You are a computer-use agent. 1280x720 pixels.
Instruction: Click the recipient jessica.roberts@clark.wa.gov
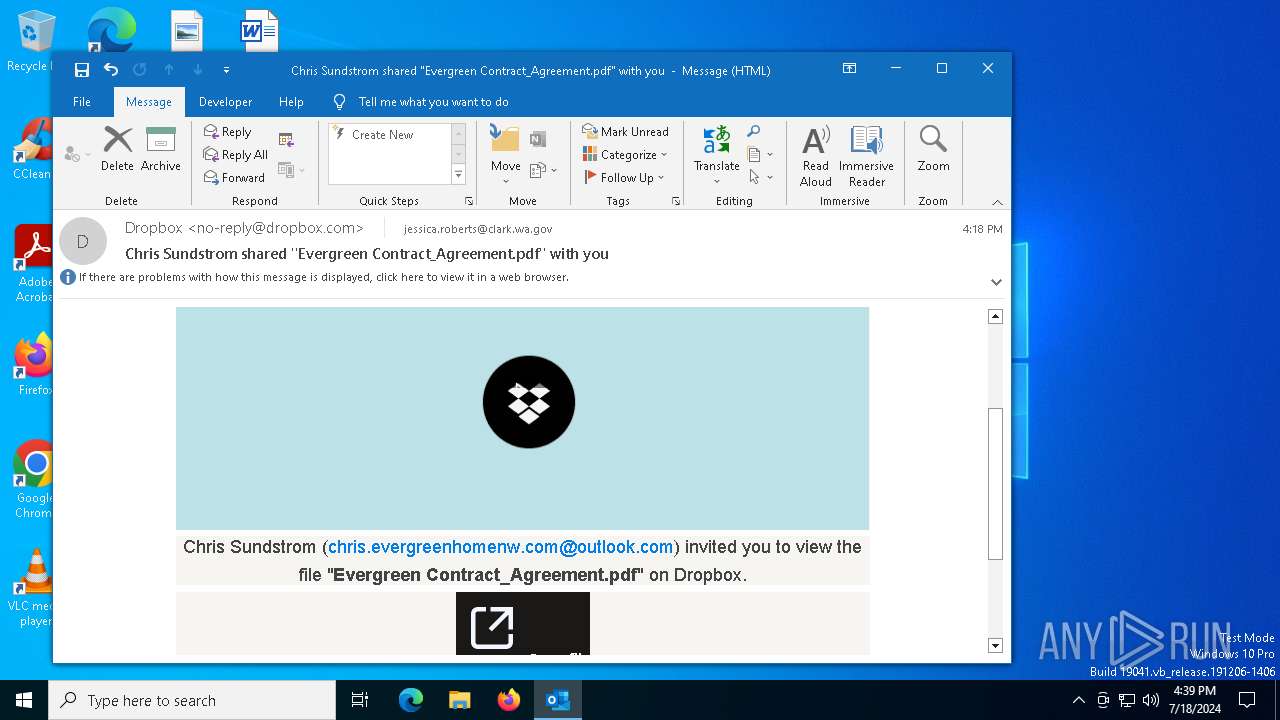coord(478,229)
